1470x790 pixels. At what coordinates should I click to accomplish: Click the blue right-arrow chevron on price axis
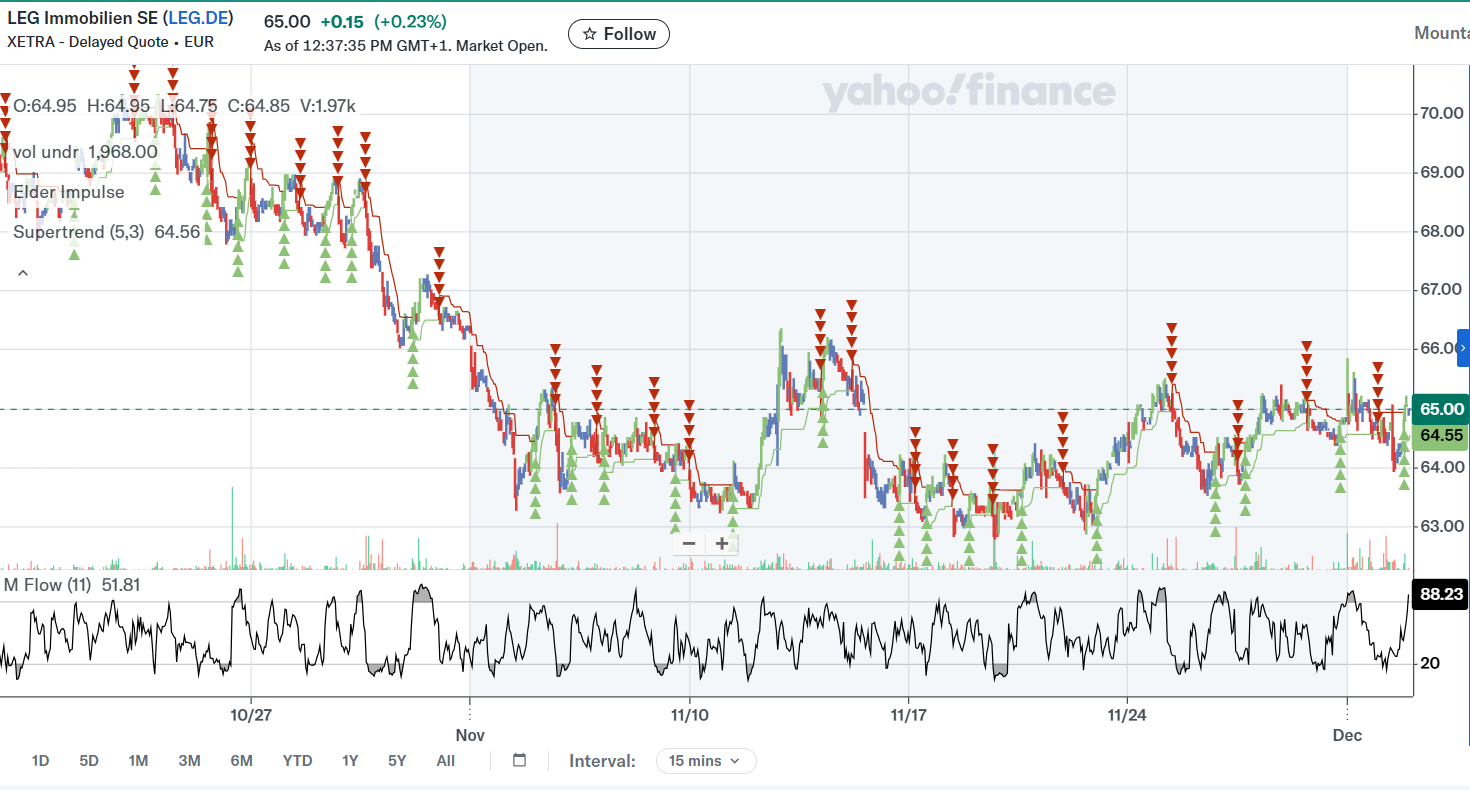(1463, 347)
